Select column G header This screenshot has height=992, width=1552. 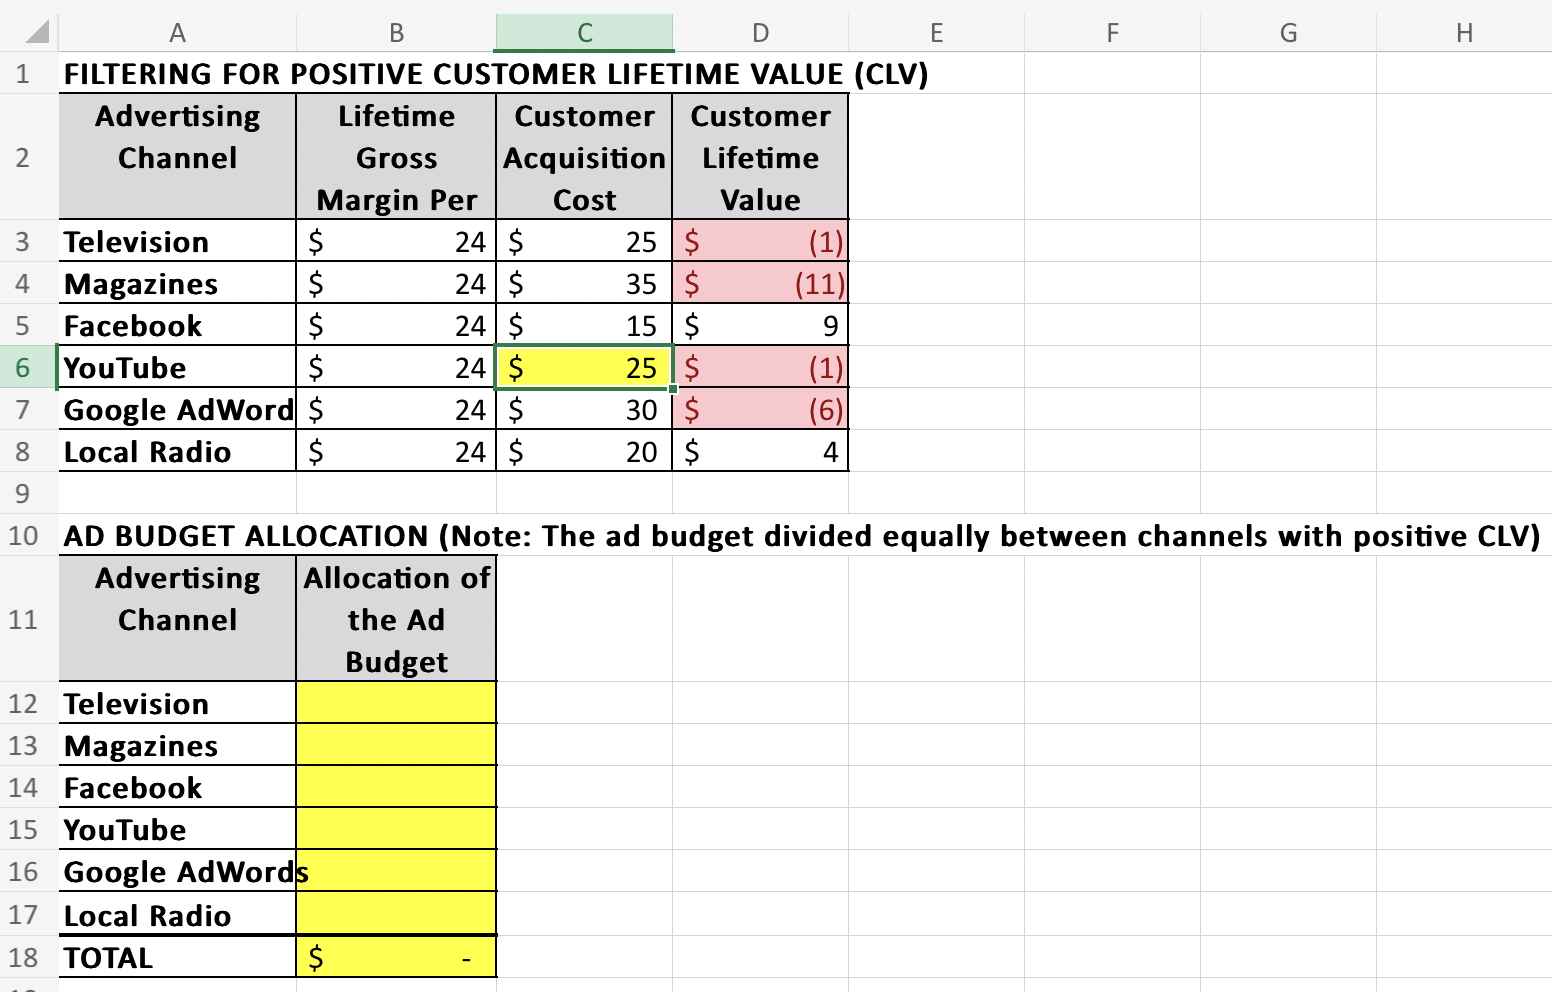(x=1288, y=33)
